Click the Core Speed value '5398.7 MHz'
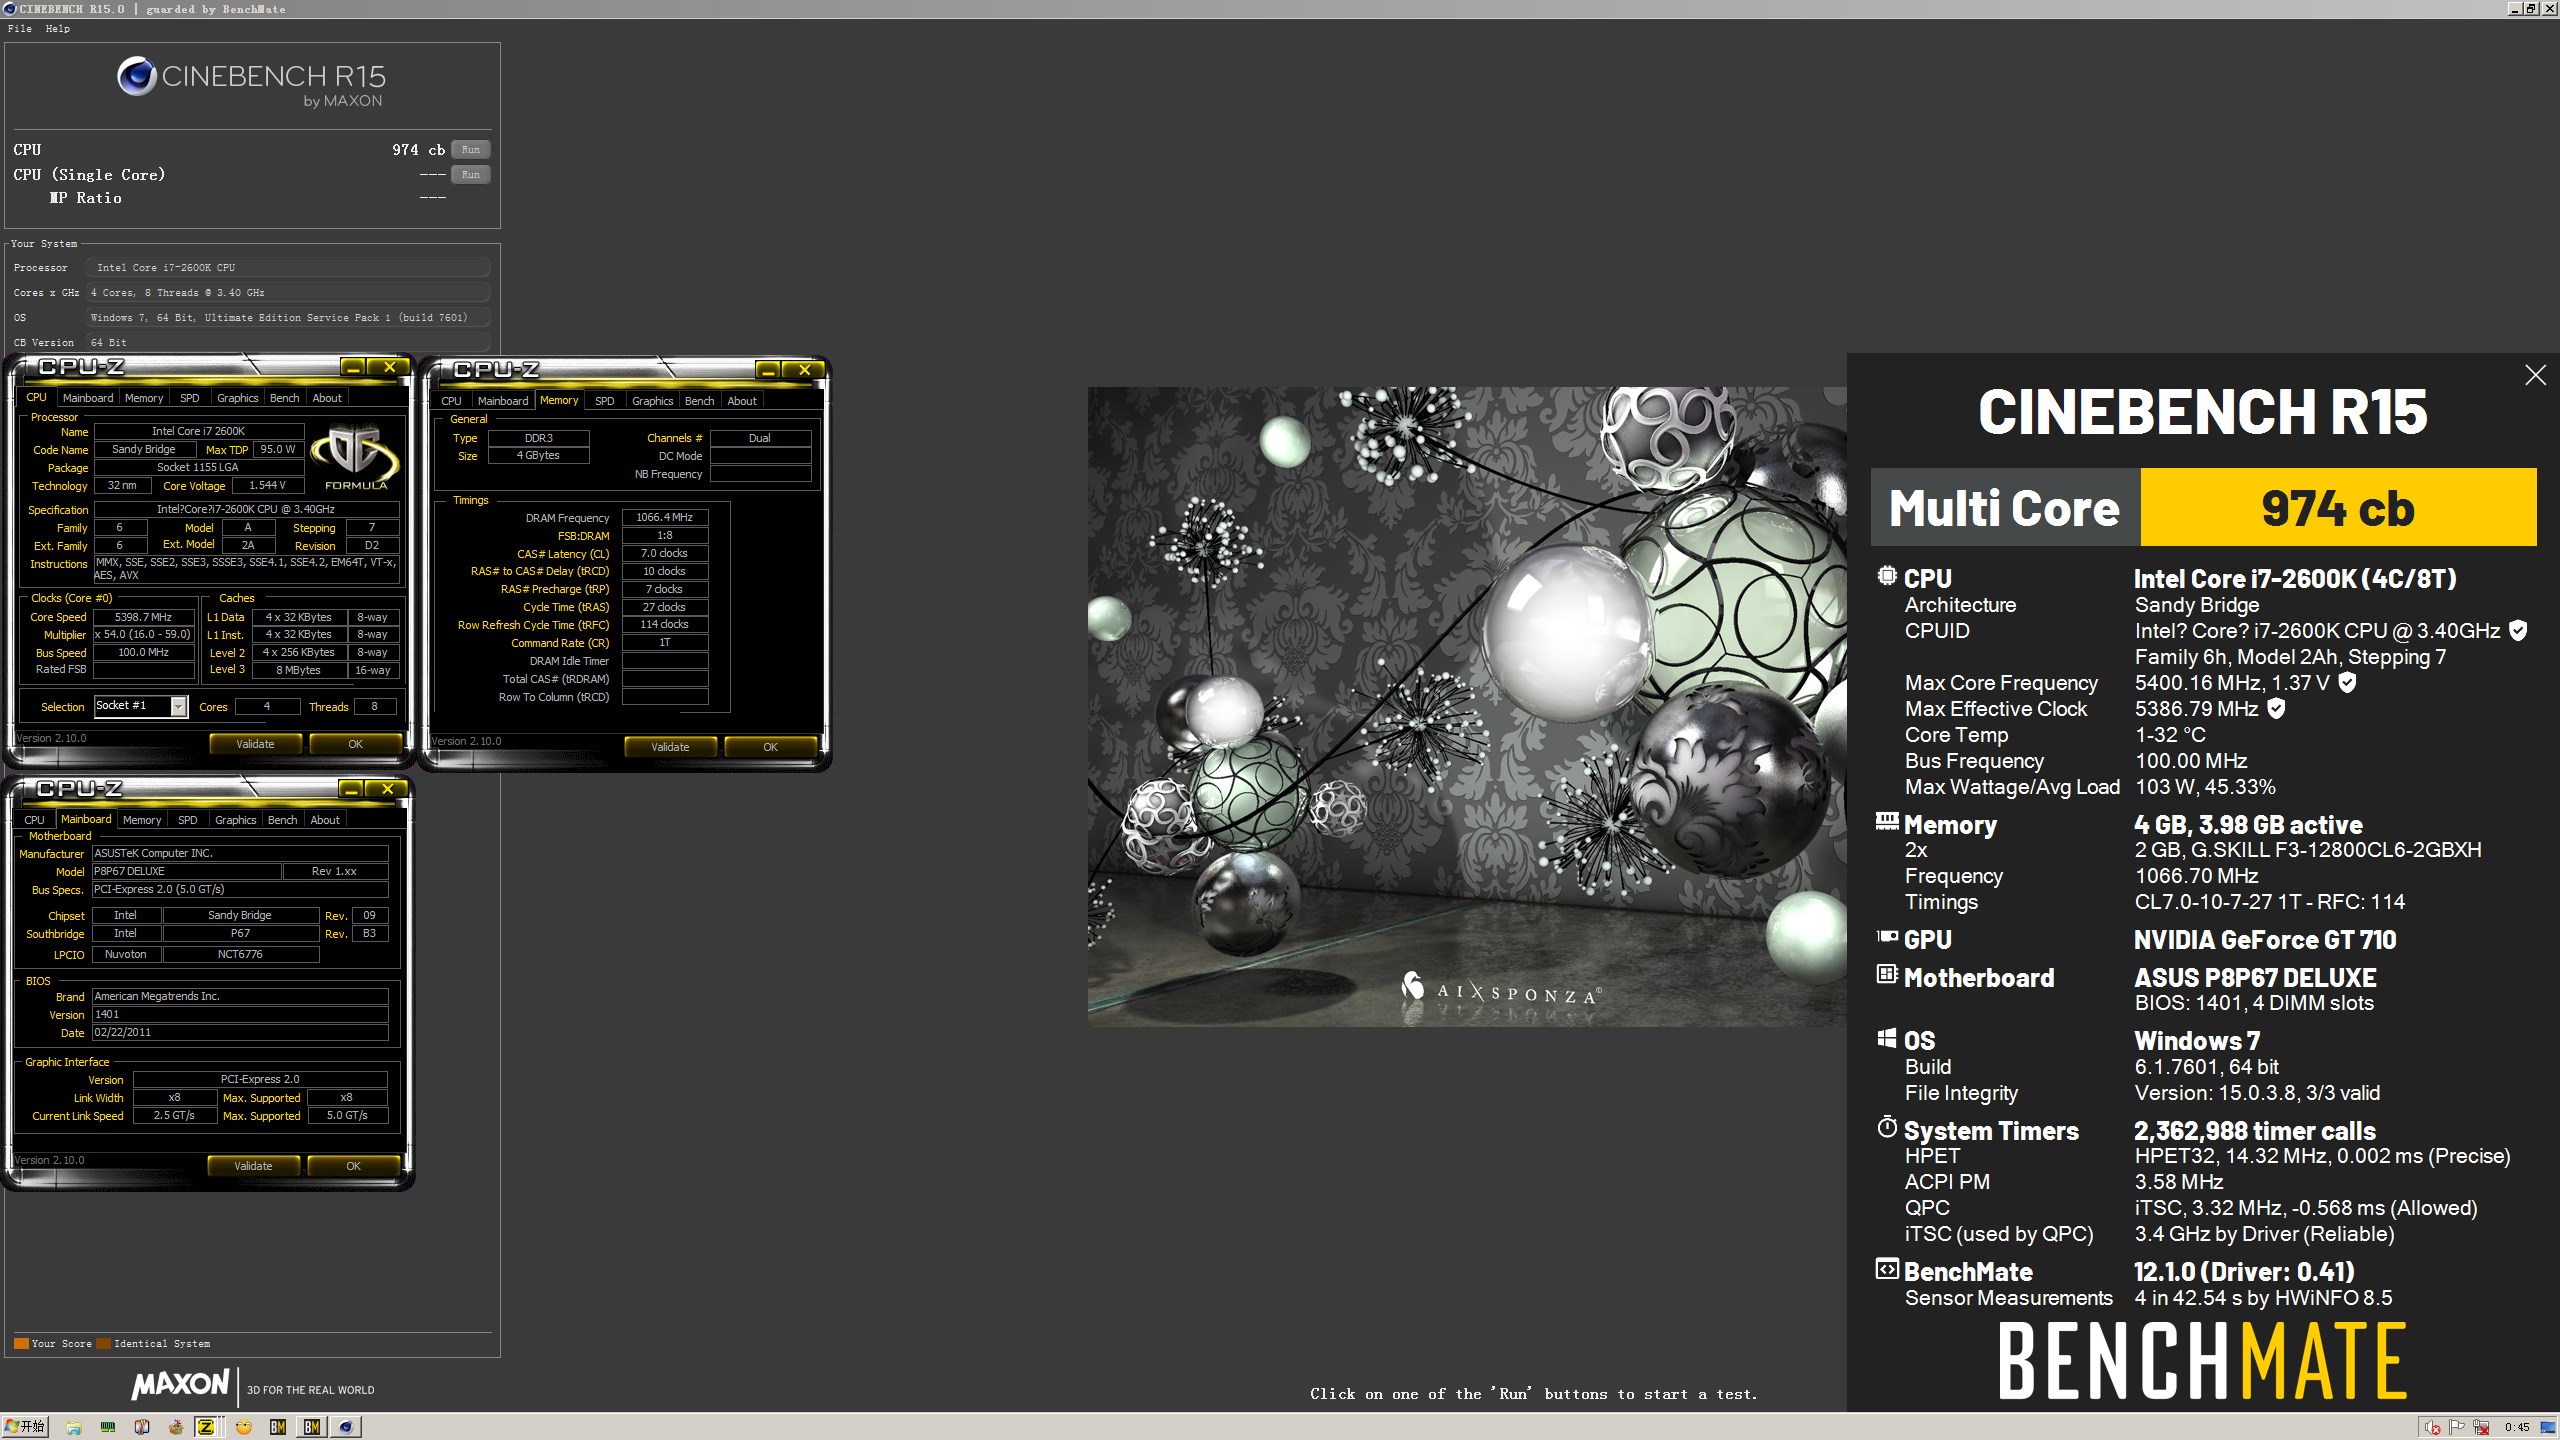The width and height of the screenshot is (2560, 1440). [x=143, y=617]
